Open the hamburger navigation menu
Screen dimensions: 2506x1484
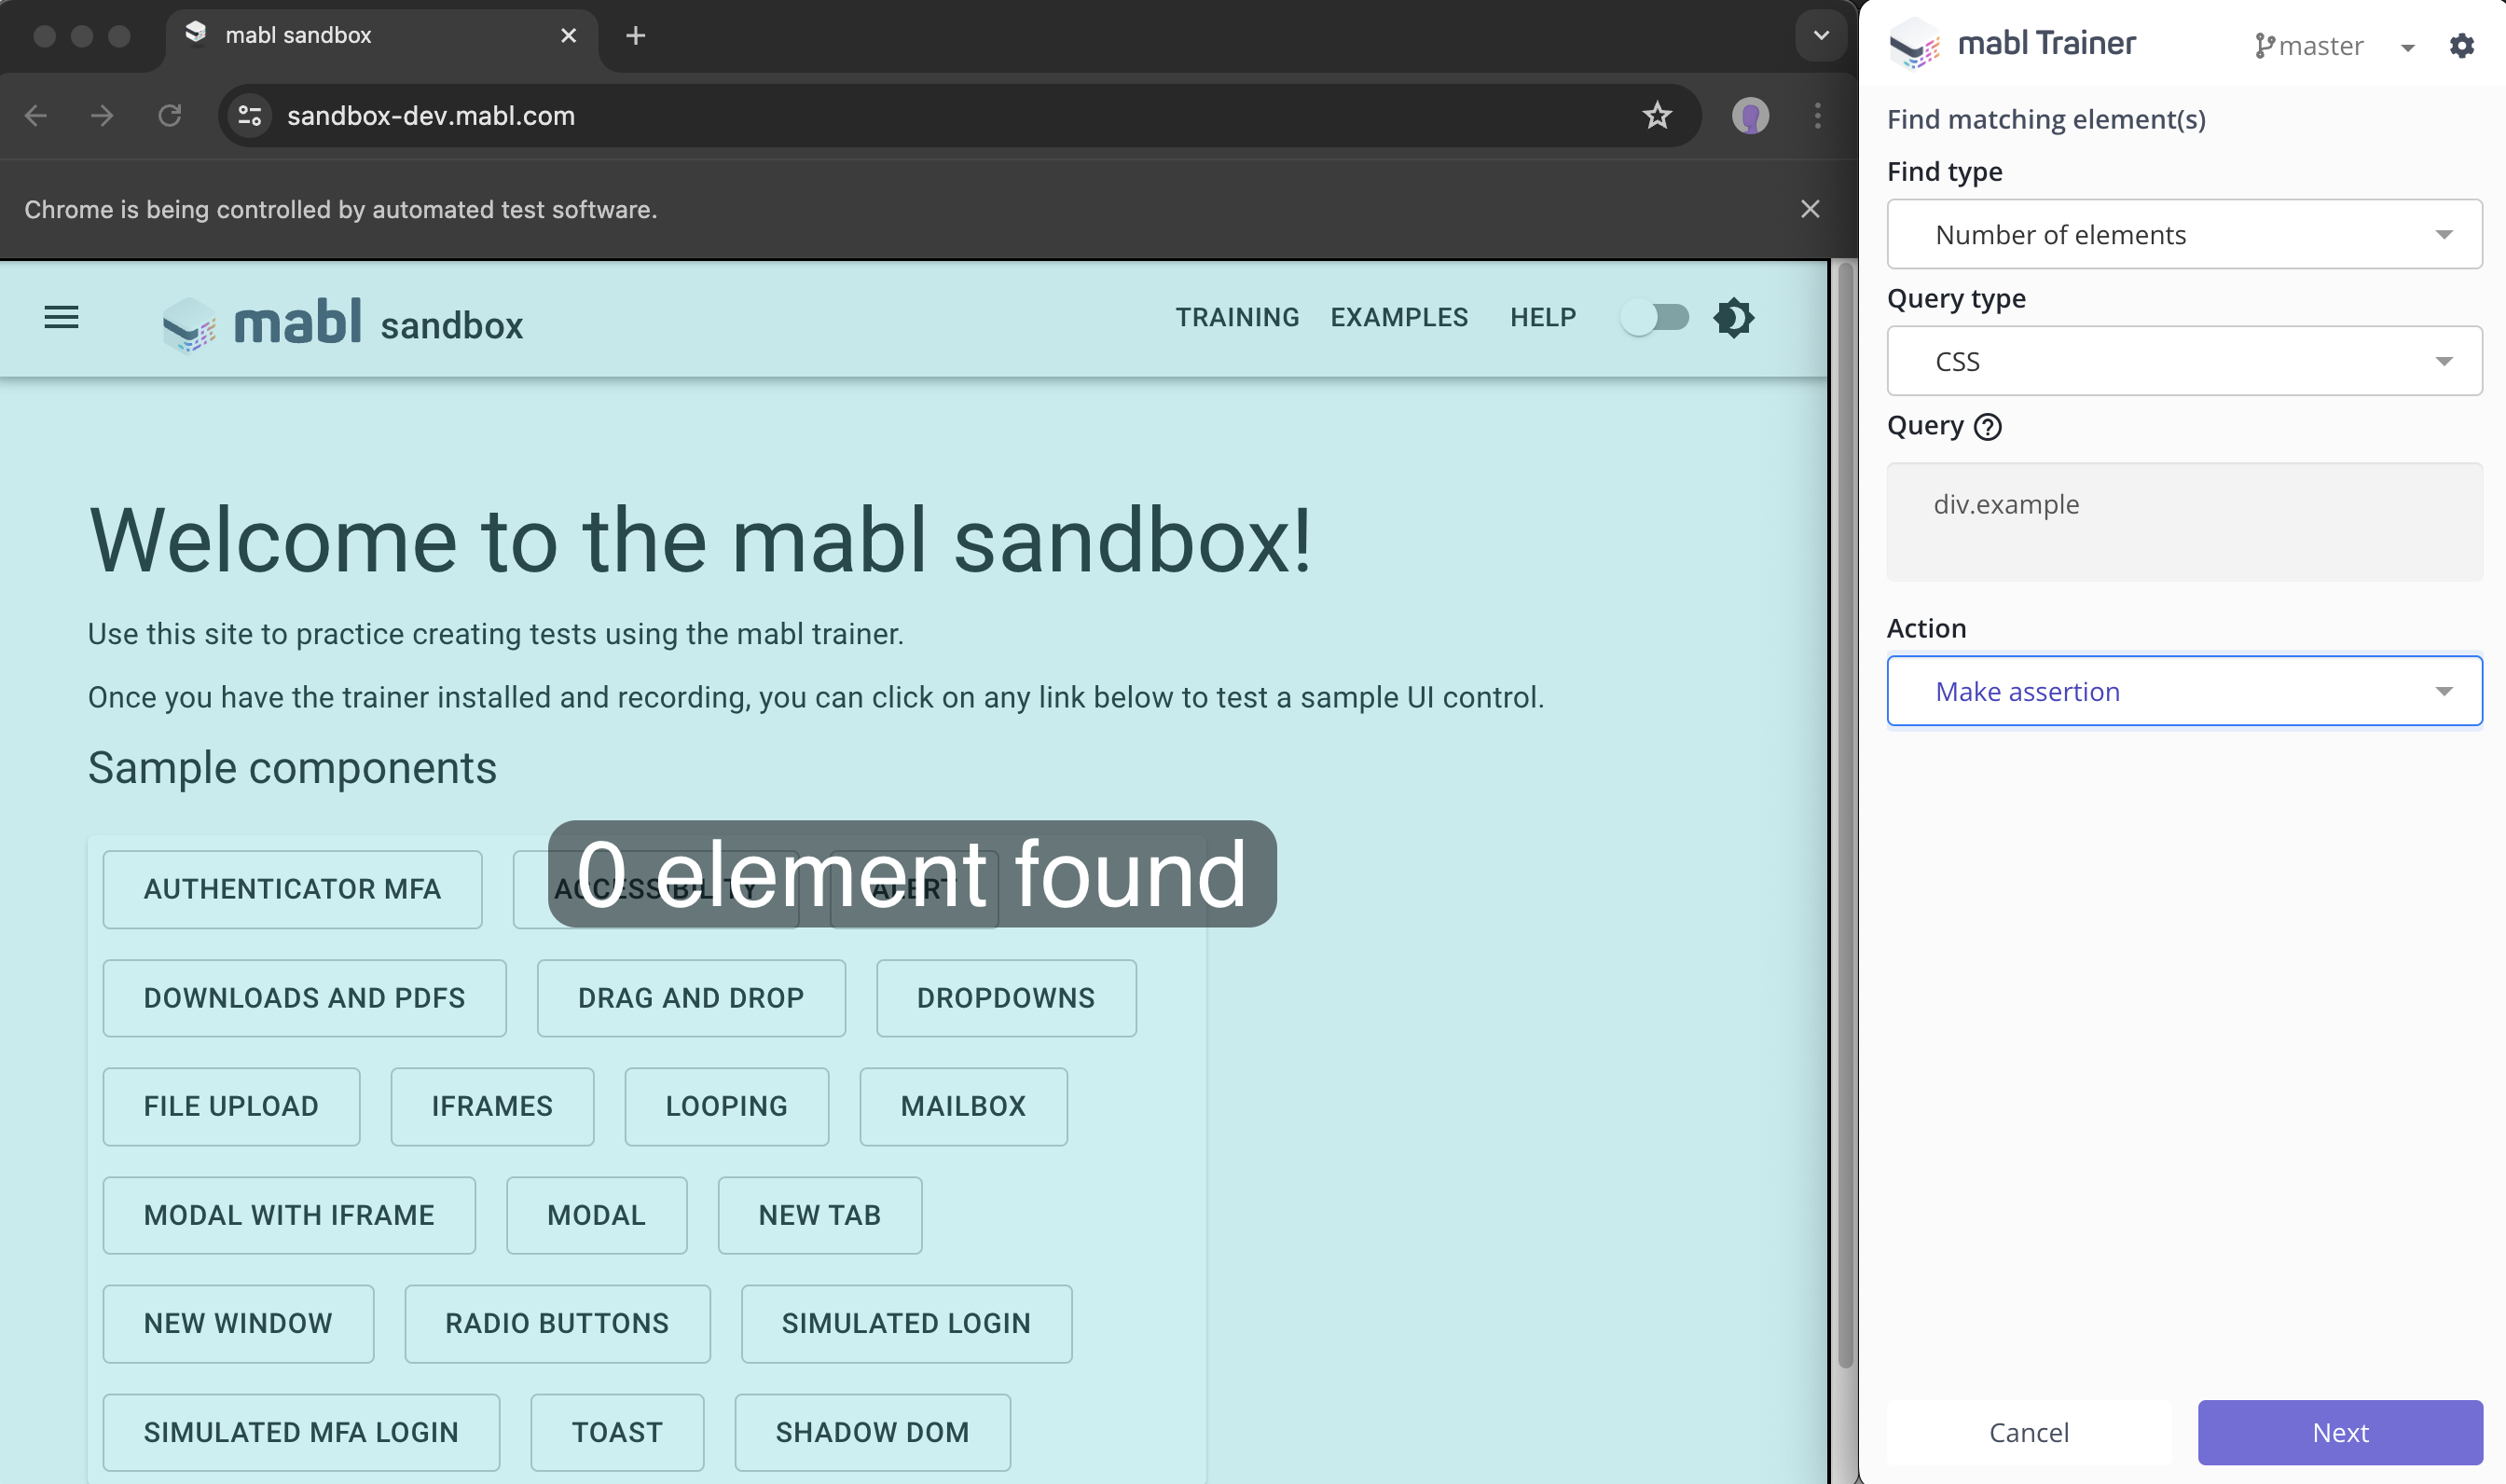pos(61,318)
